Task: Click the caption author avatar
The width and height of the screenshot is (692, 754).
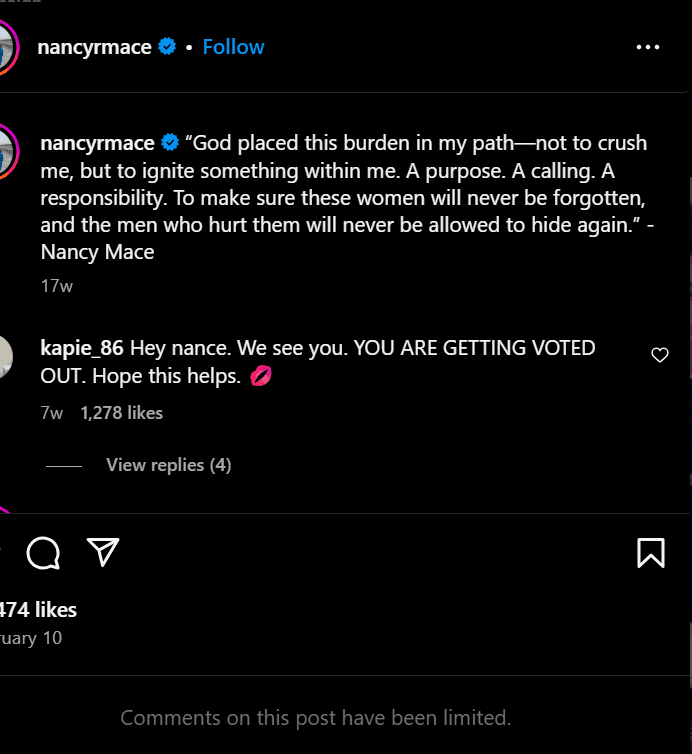Action: [7, 151]
